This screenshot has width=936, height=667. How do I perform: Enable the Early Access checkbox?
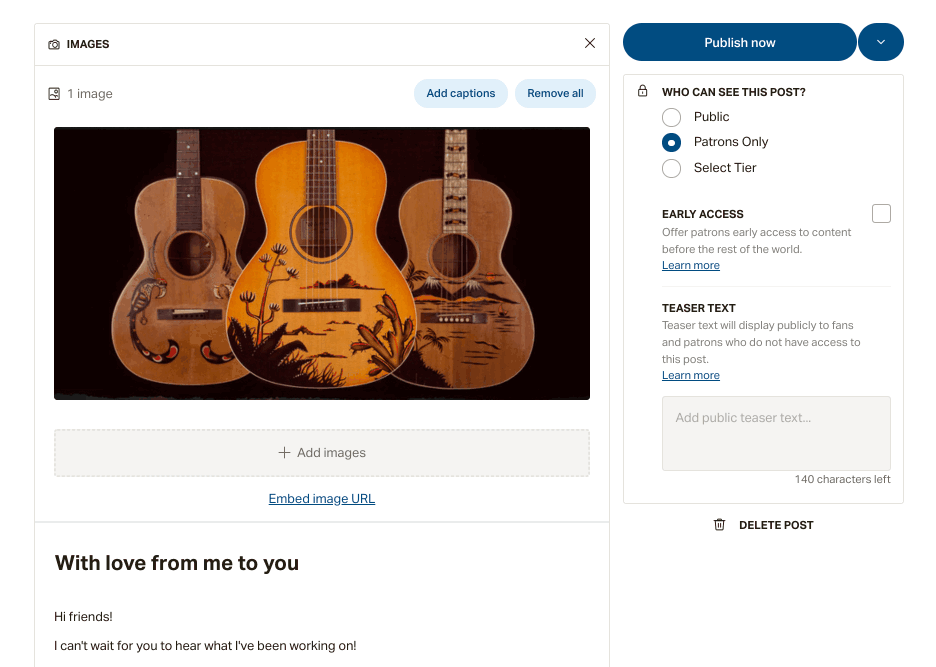(881, 213)
